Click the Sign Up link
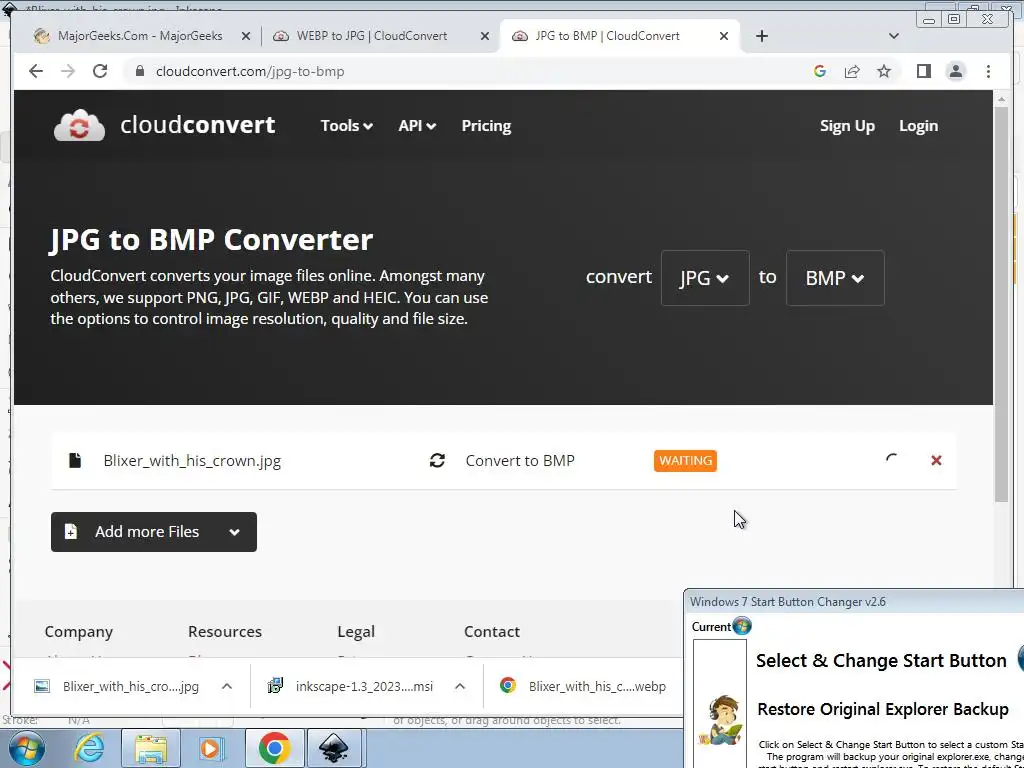This screenshot has width=1024, height=768. 847,125
